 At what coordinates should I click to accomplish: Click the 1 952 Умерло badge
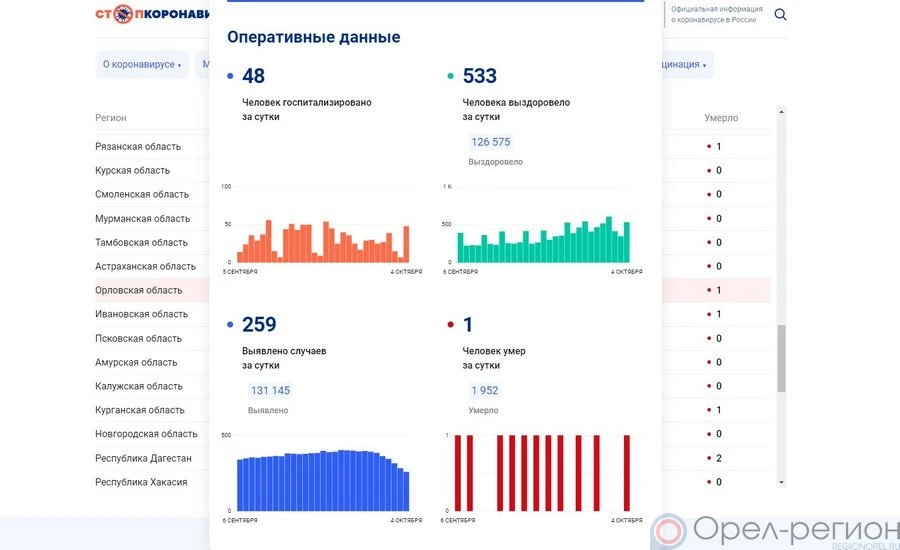coord(485,391)
